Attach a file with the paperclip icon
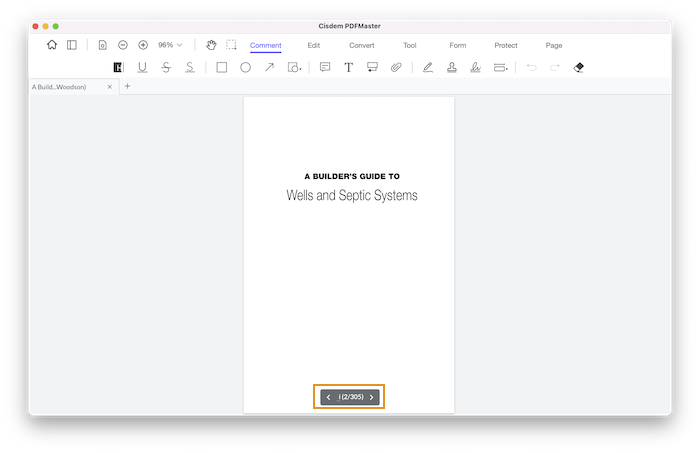Viewport: 700px width, 453px height. [396, 67]
